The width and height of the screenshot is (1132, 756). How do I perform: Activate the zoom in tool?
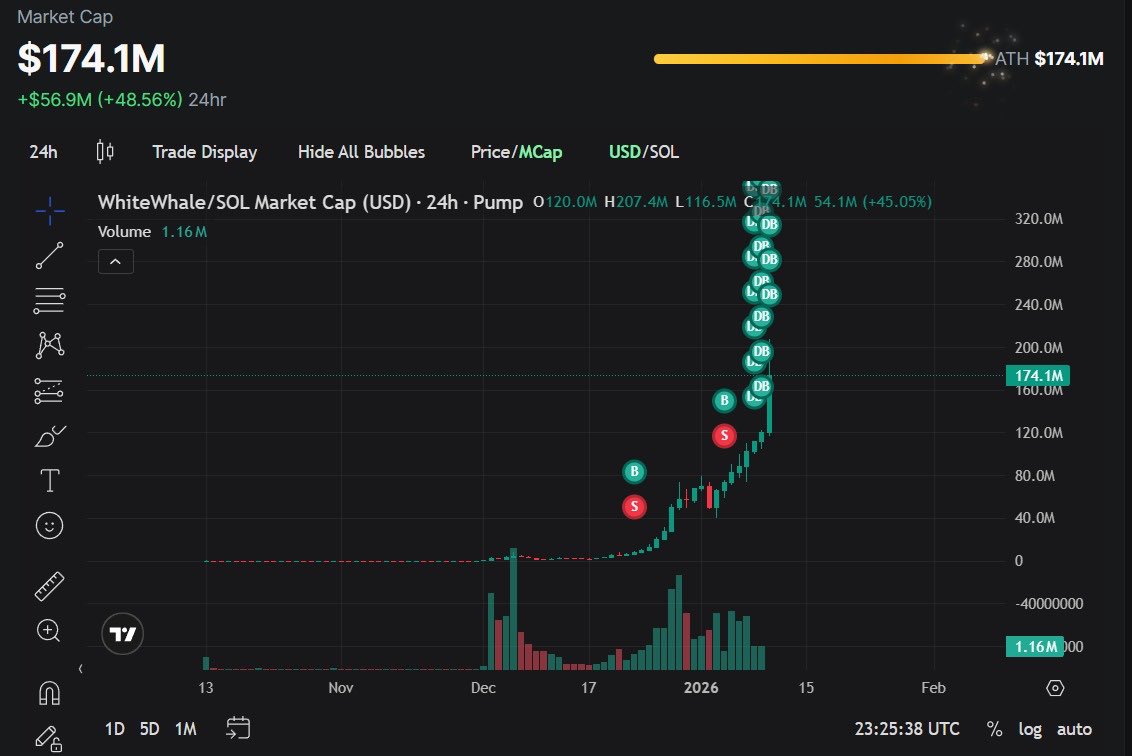pyautogui.click(x=48, y=631)
